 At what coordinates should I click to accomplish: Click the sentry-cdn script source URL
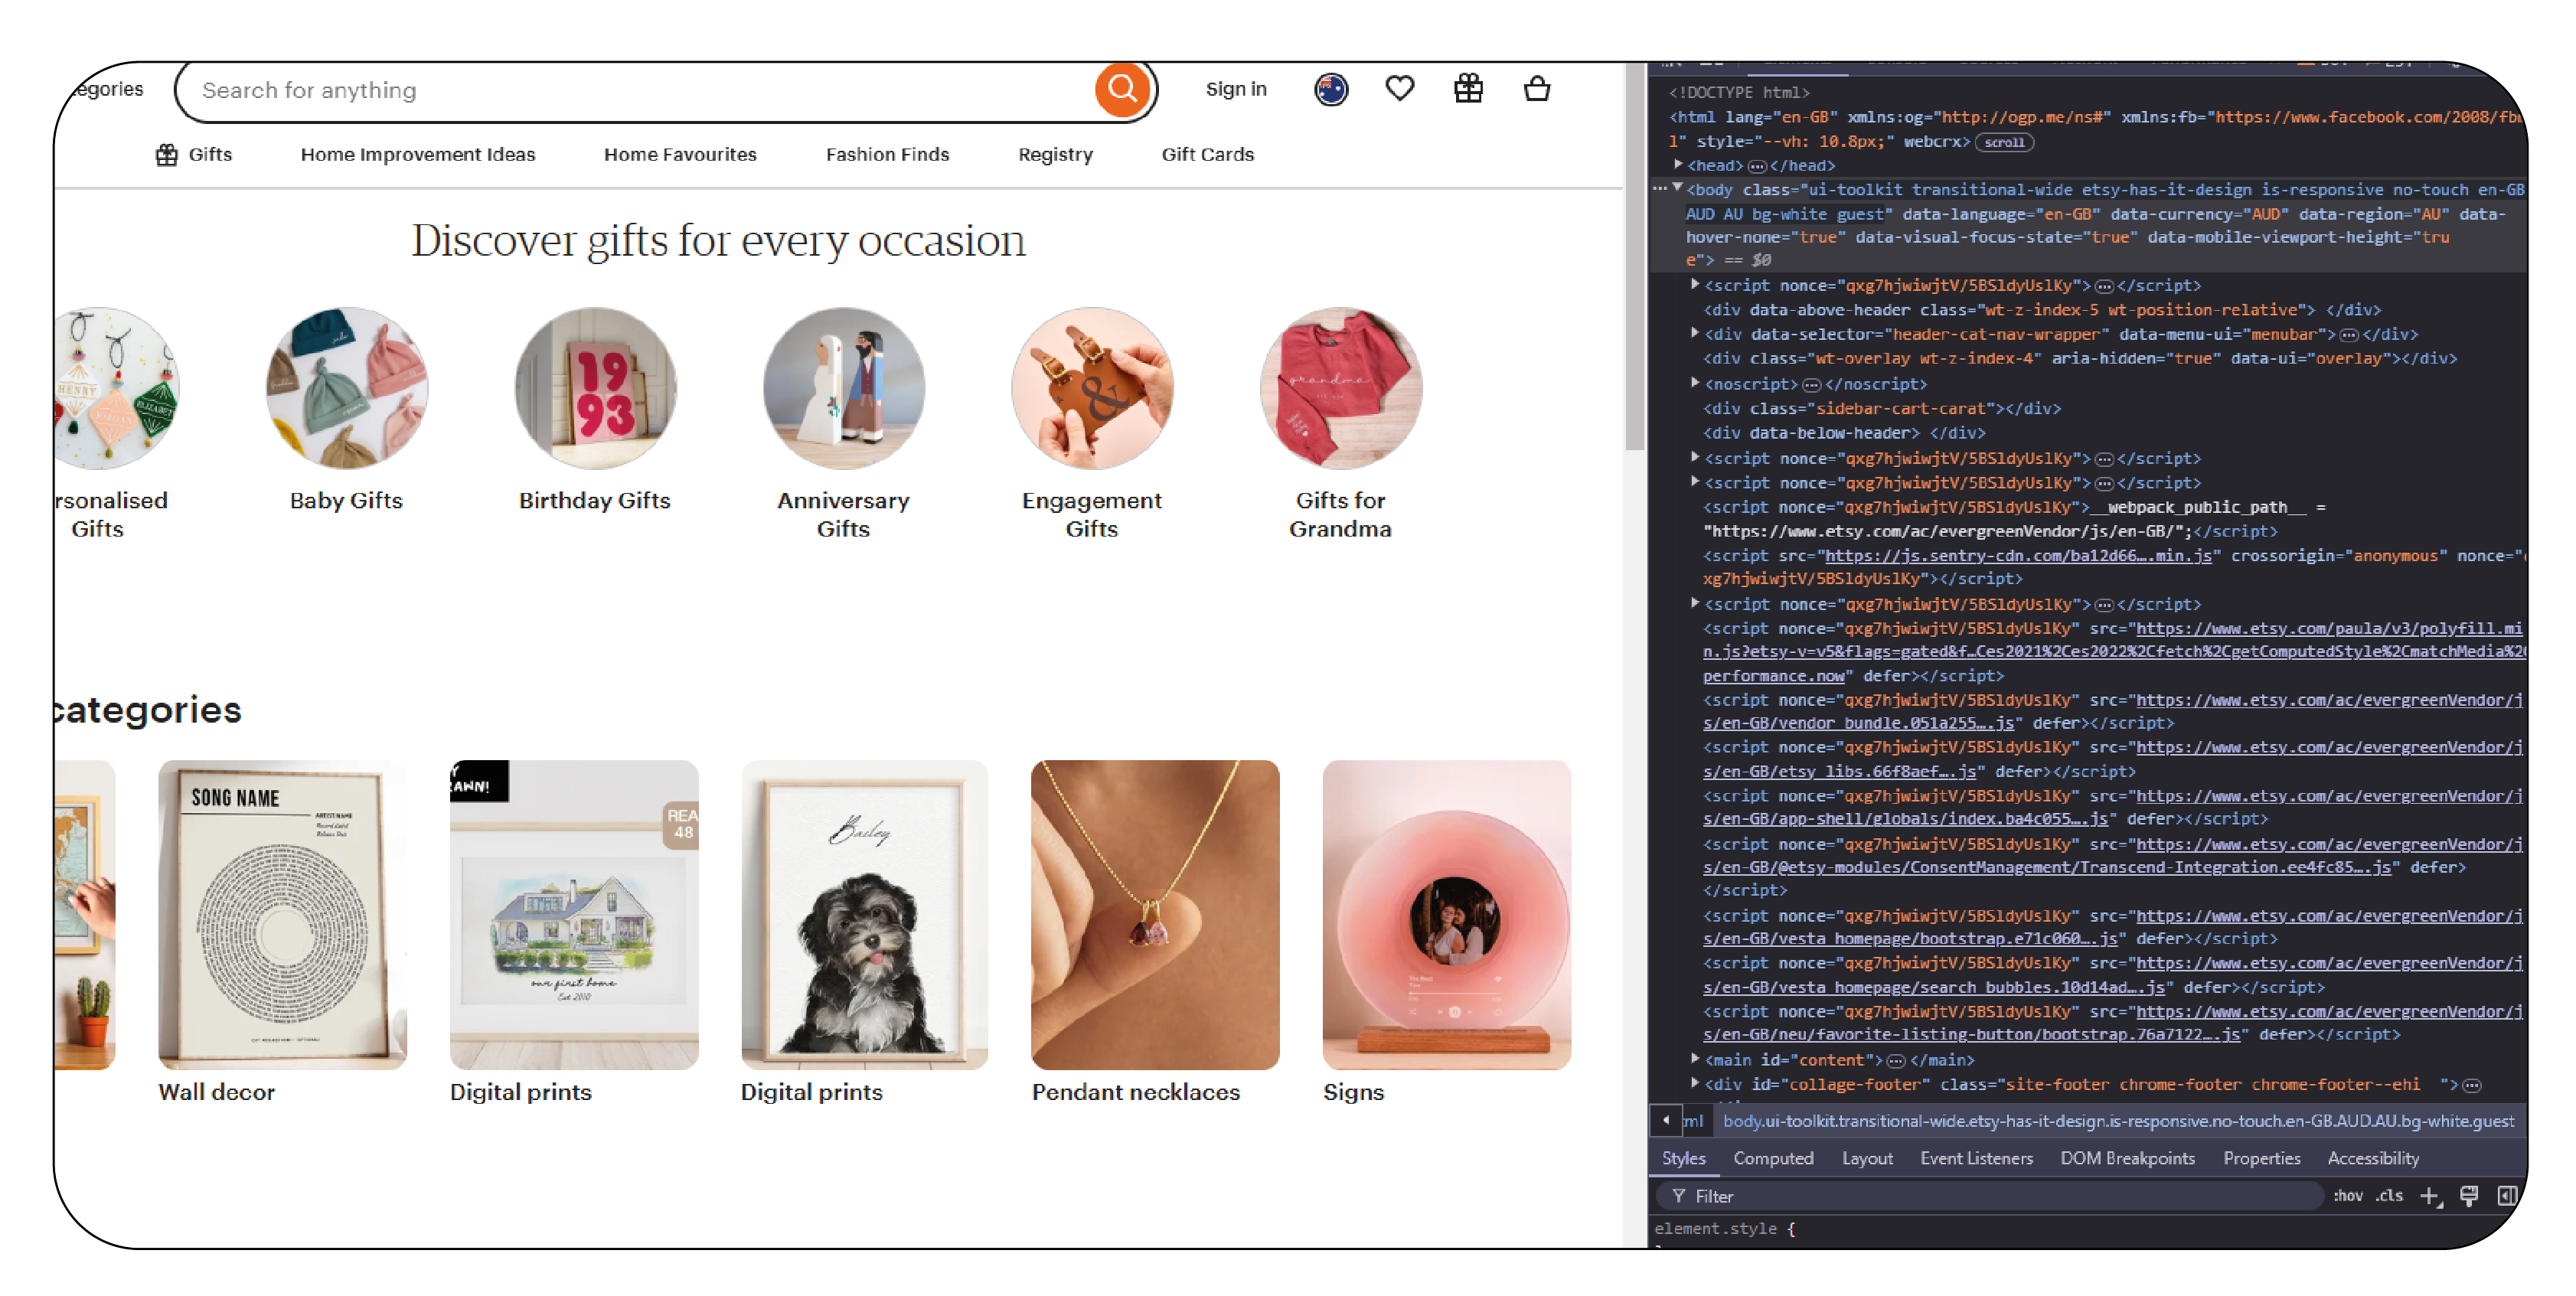pos(2018,555)
